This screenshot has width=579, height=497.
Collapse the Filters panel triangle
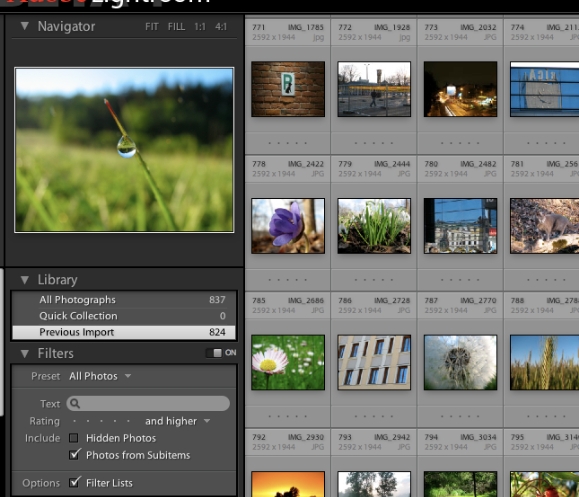(x=25, y=354)
